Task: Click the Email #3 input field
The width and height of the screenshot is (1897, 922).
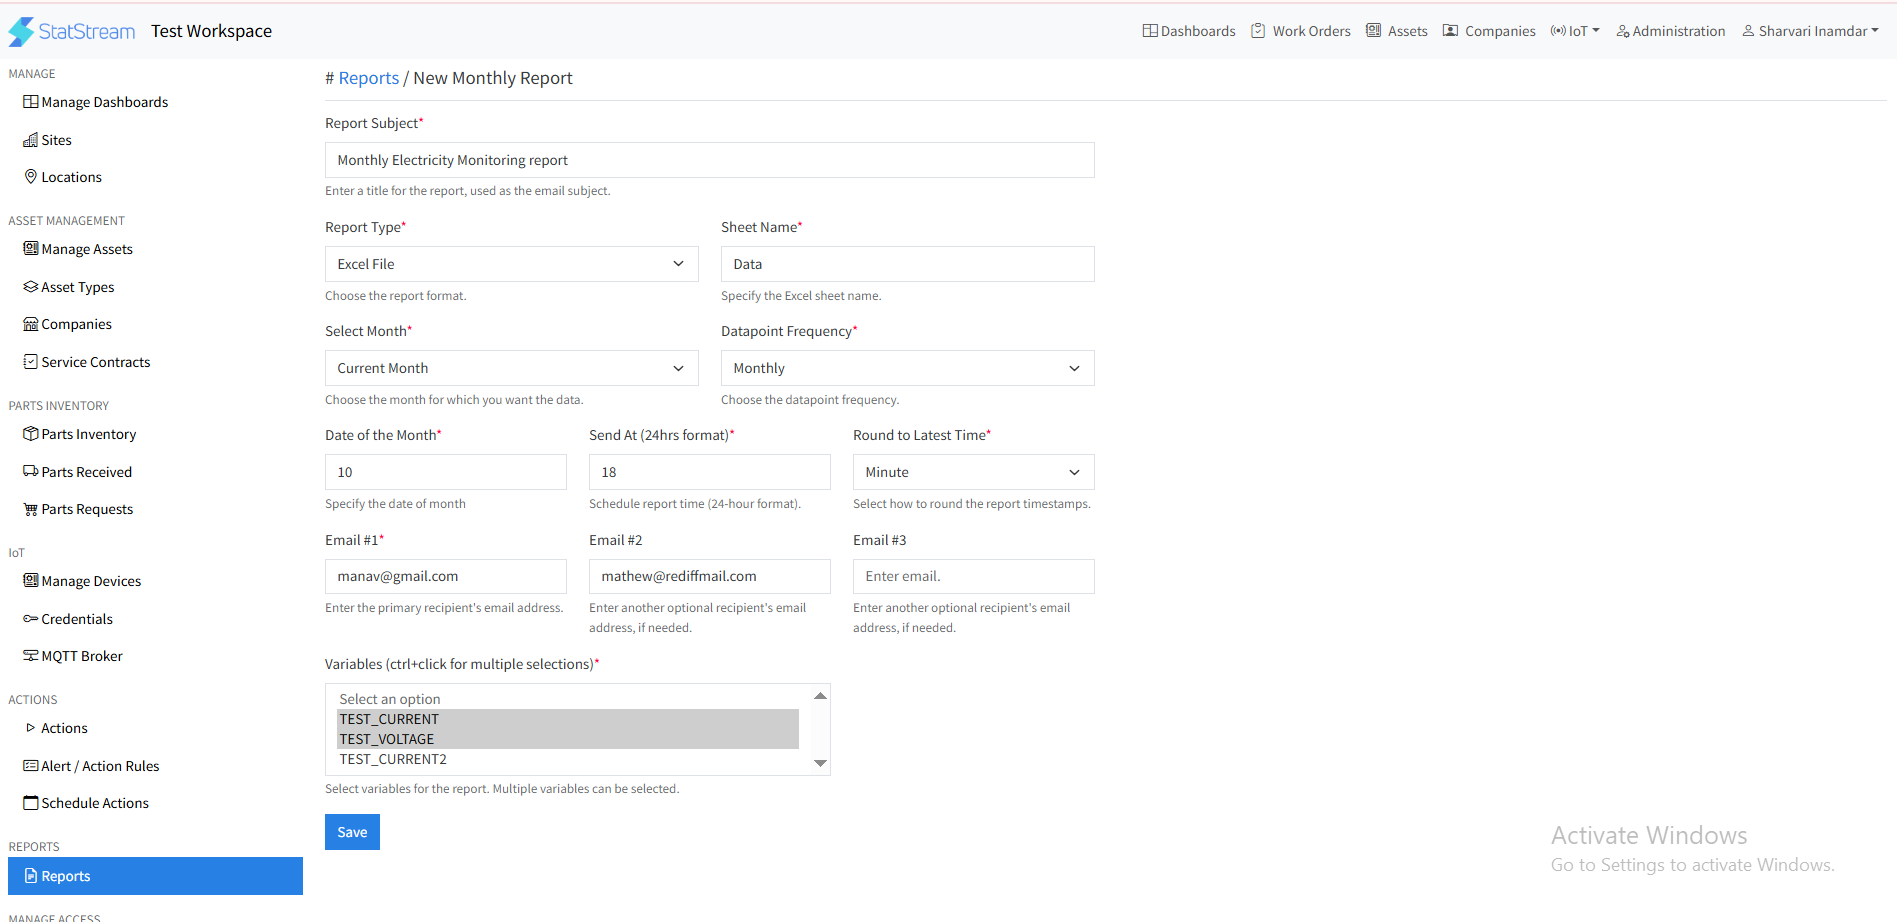Action: coord(972,576)
